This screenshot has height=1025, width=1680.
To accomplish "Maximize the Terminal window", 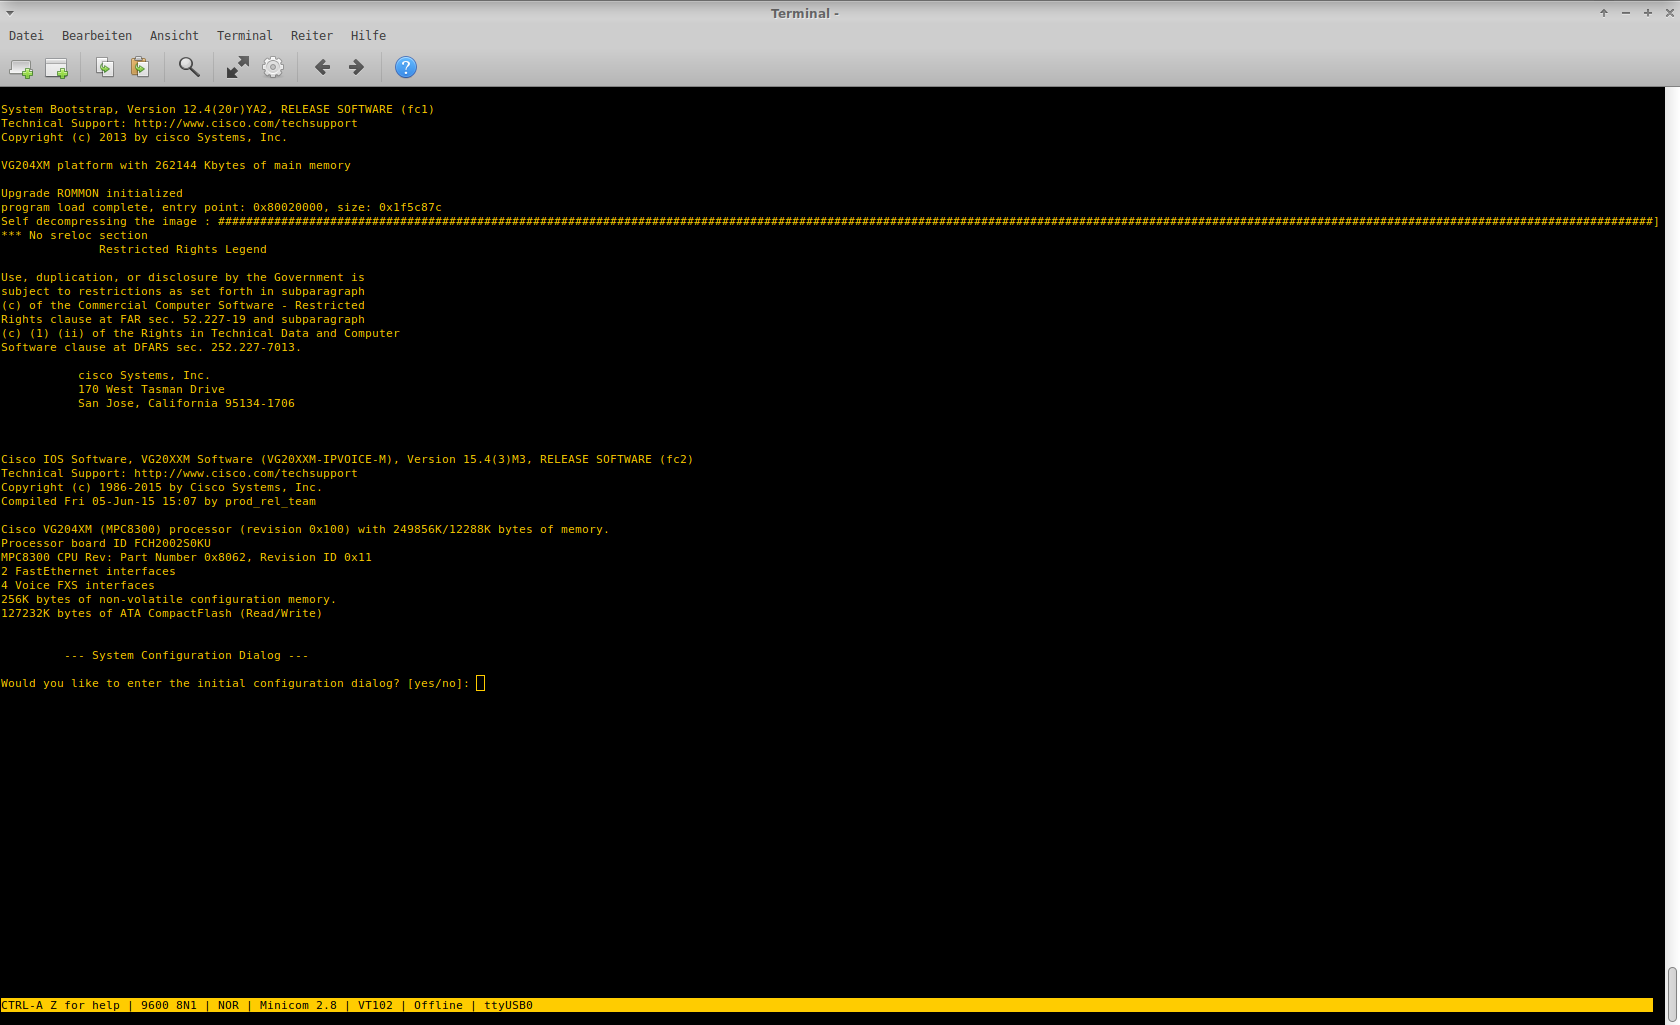I will [1648, 13].
